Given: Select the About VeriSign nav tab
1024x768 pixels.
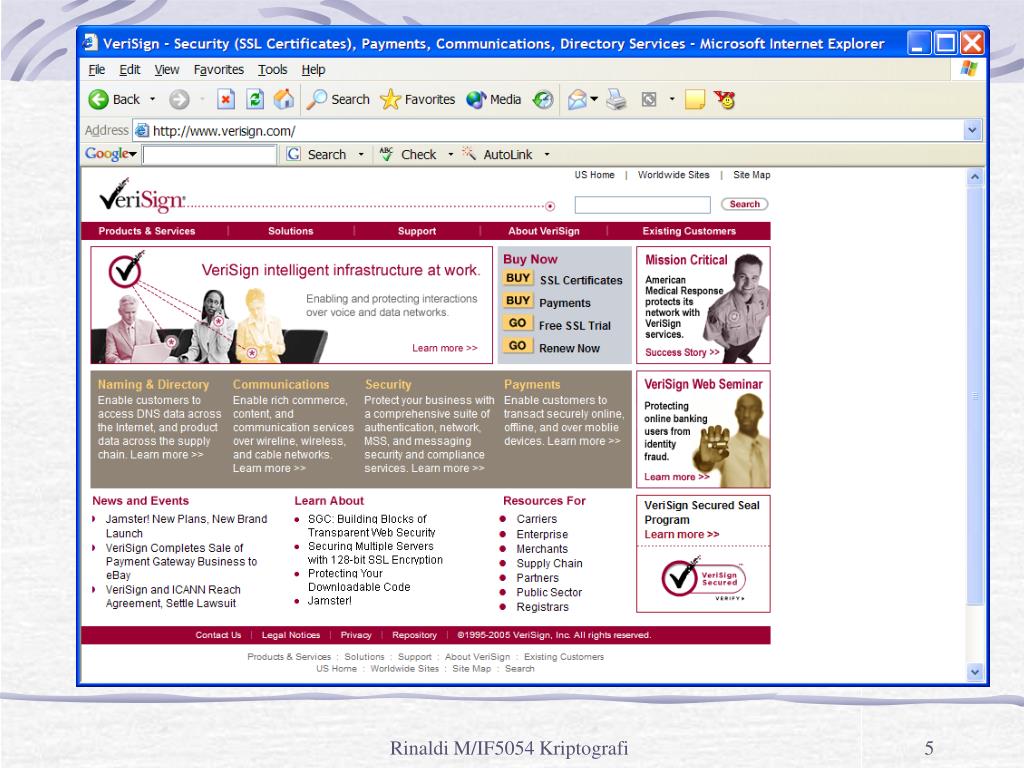Looking at the screenshot, I should tap(544, 231).
